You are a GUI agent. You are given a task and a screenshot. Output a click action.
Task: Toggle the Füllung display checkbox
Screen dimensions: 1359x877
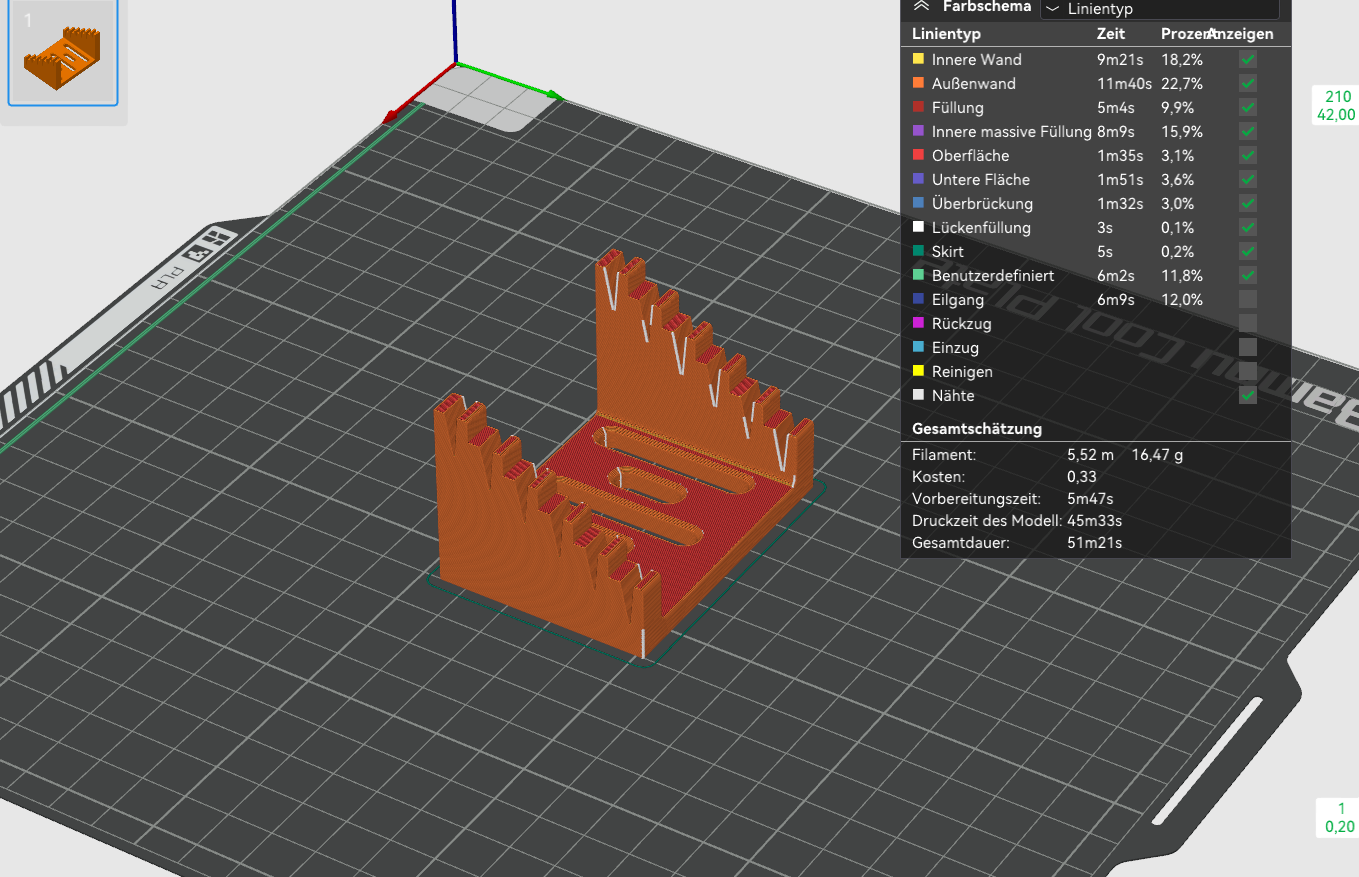click(1248, 108)
